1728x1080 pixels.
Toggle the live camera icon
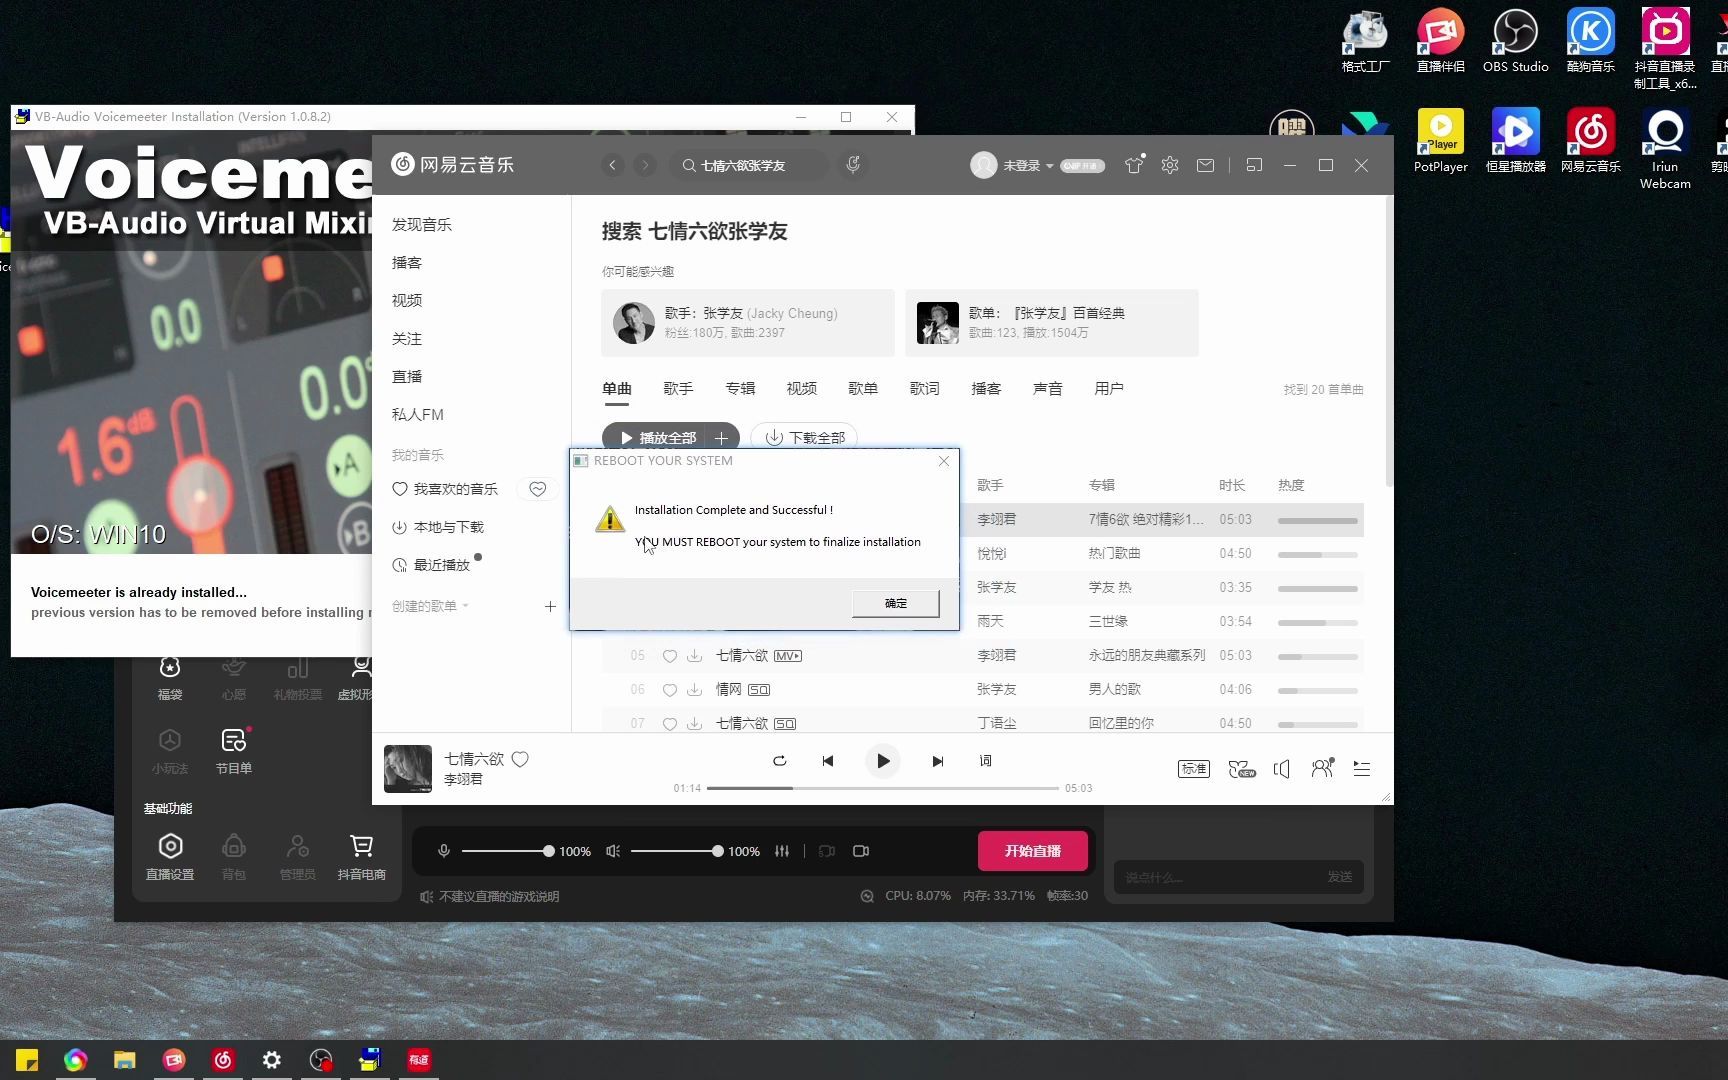(x=861, y=851)
